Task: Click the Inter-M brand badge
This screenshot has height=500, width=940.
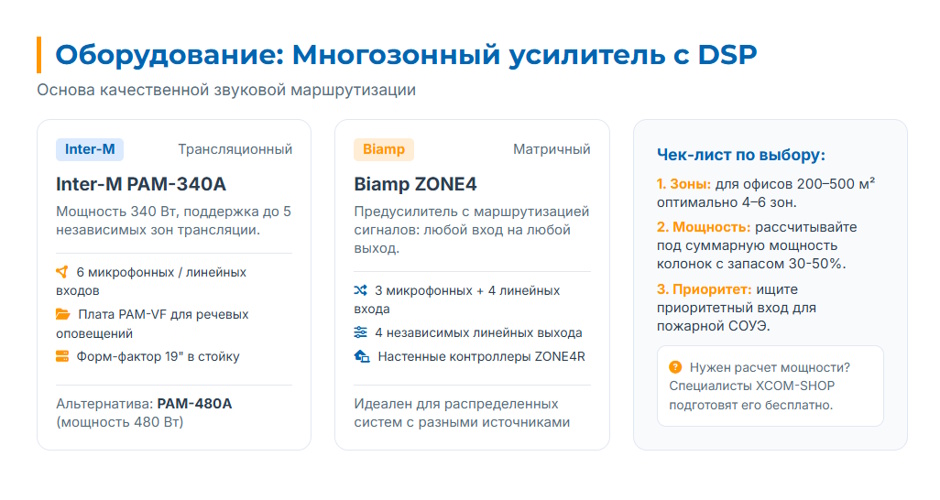Action: tap(90, 149)
